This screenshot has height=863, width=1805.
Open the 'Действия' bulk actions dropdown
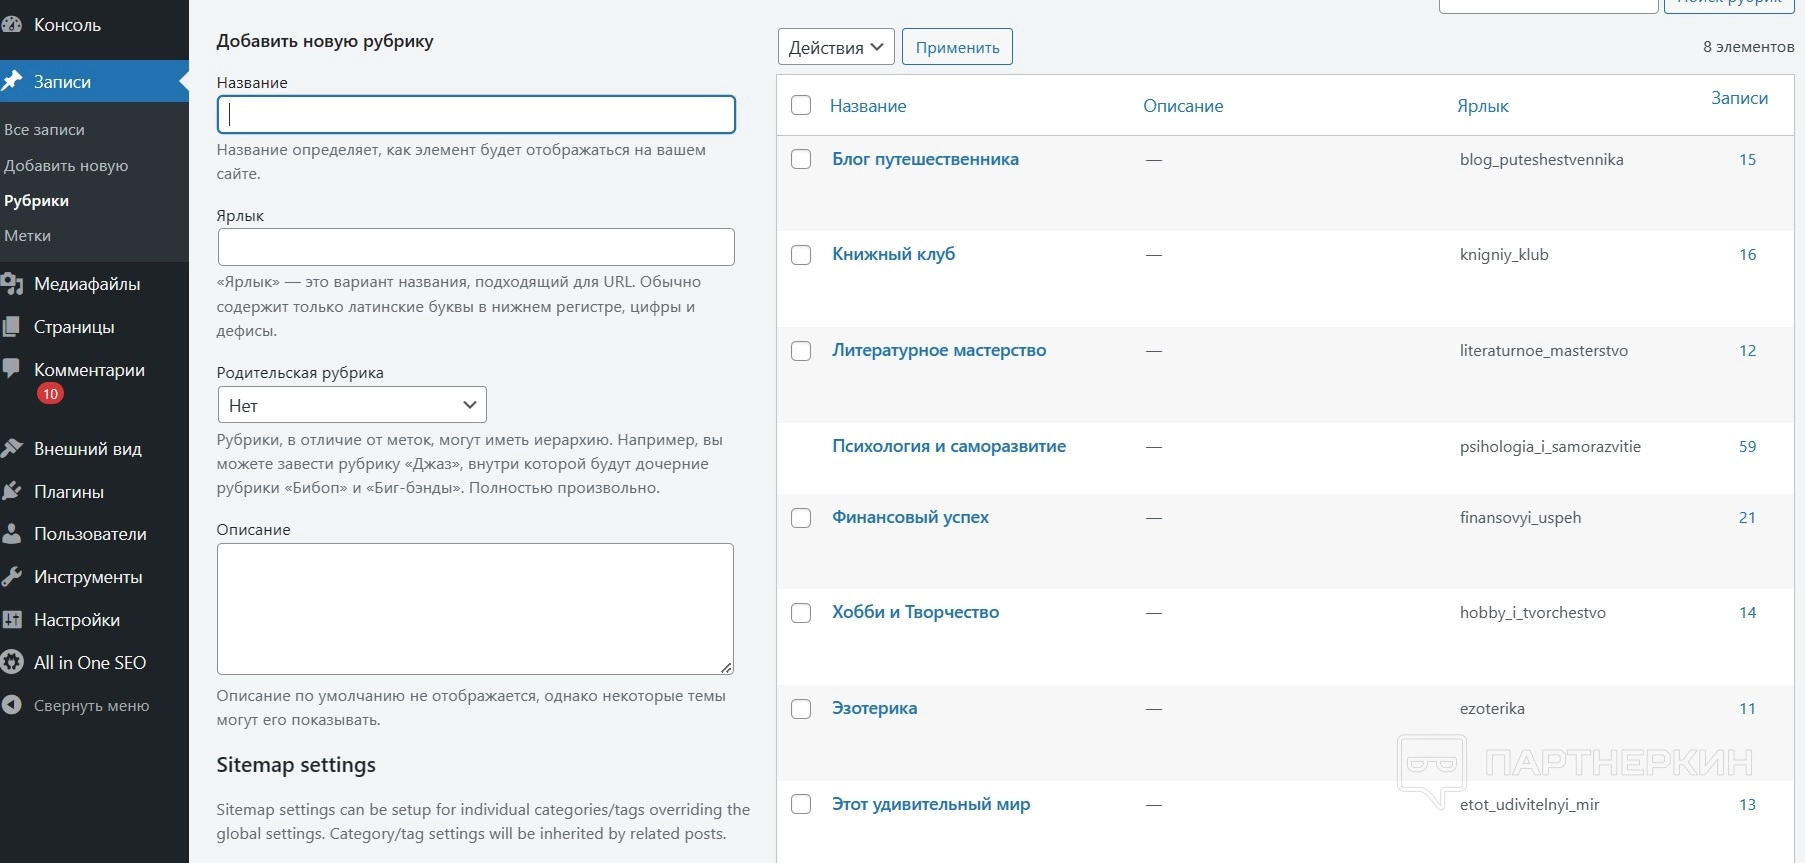coord(835,47)
